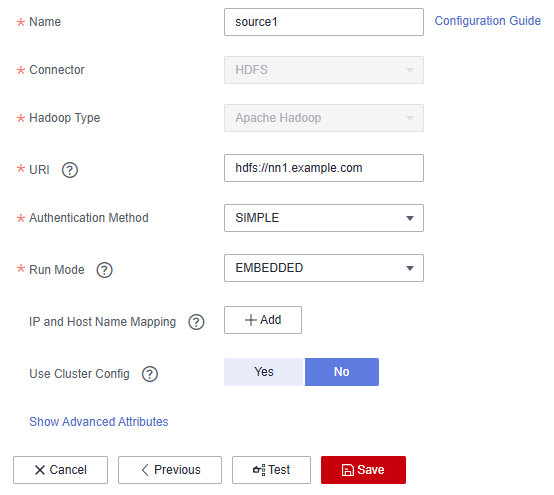This screenshot has width=554, height=495.
Task: Set Use Cluster Config to No
Action: pos(342,372)
